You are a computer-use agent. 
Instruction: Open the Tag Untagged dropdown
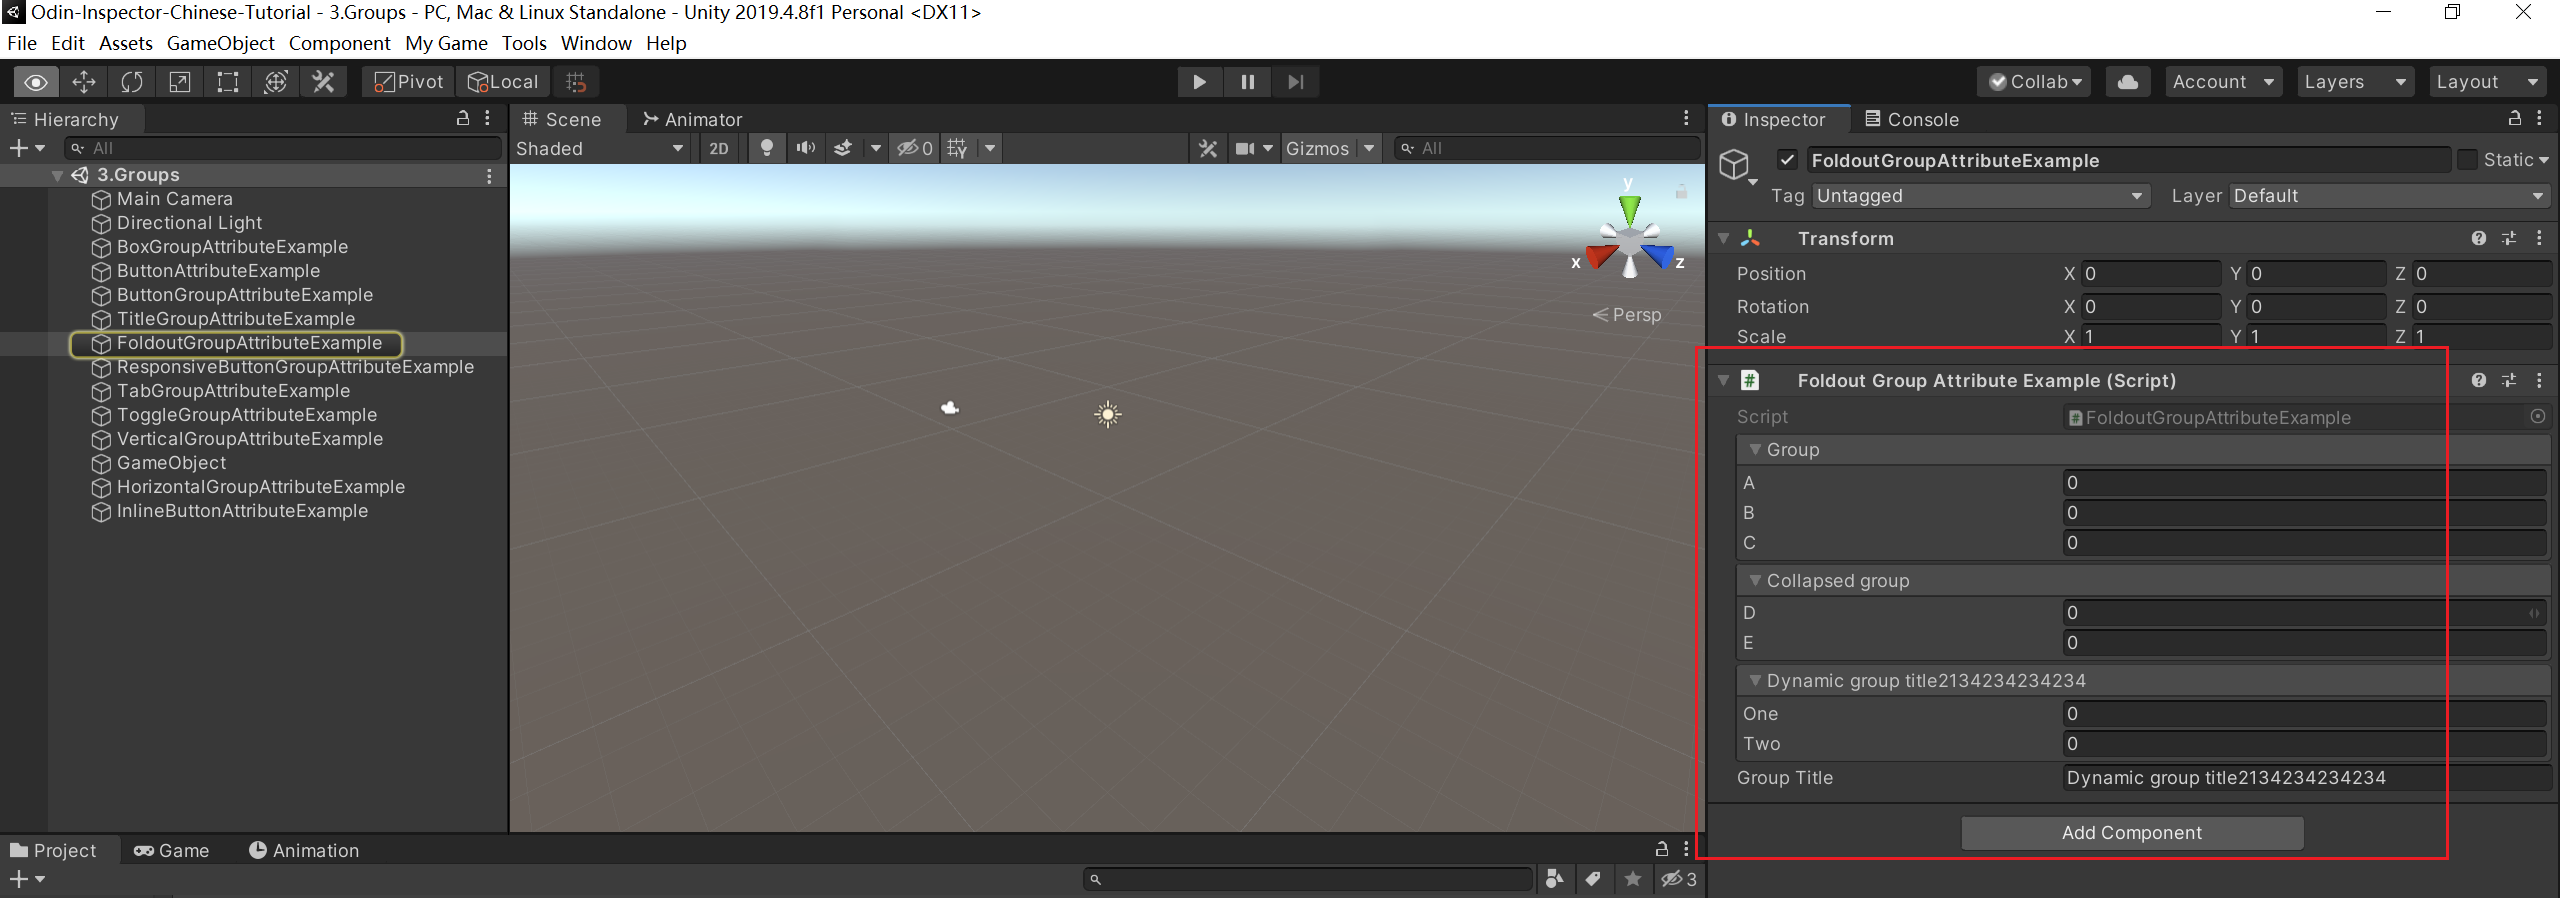tap(1980, 196)
